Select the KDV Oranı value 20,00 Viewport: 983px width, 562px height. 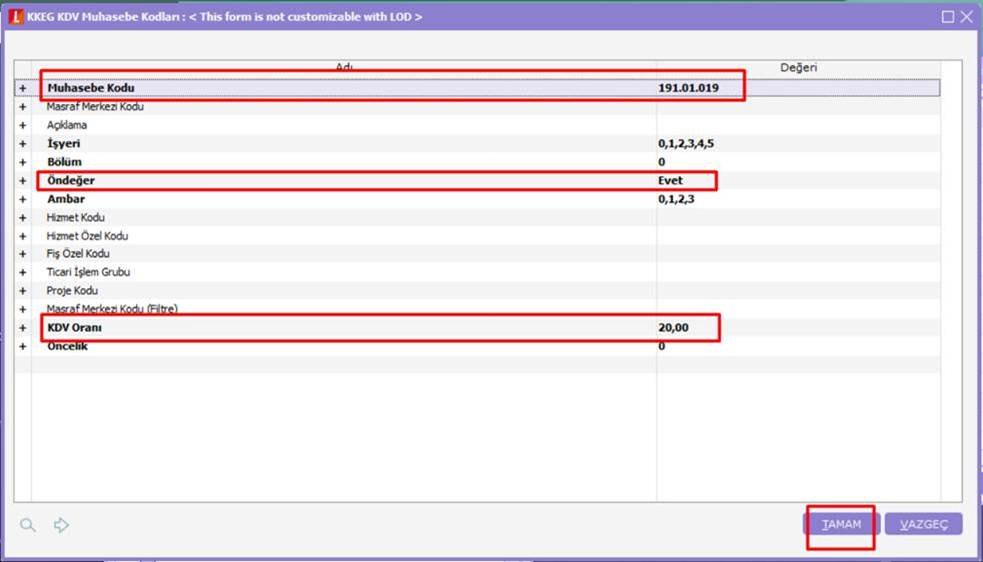click(673, 327)
